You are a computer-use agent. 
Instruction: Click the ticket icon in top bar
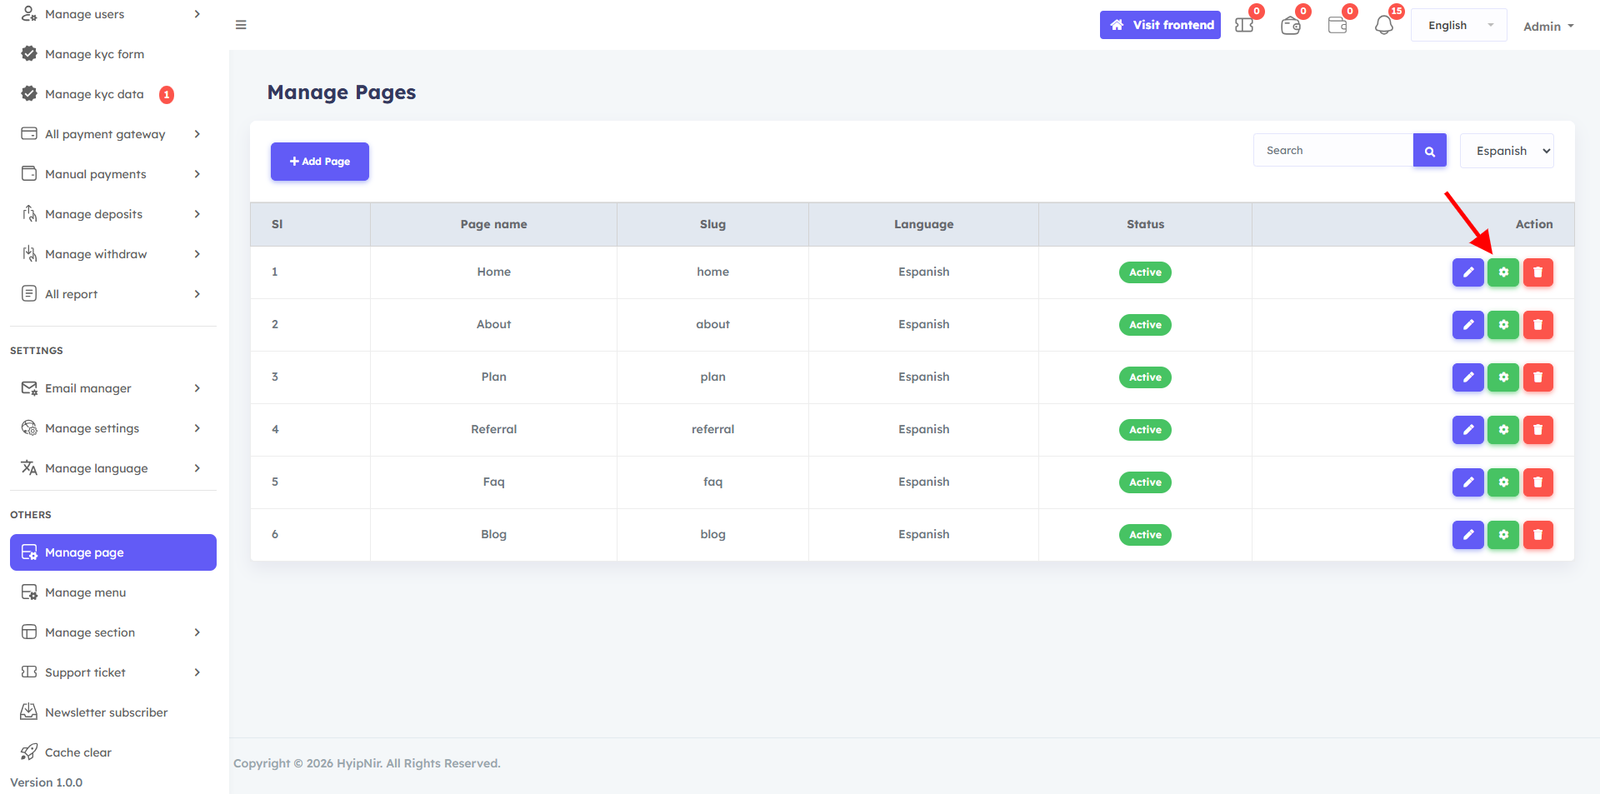(1244, 25)
